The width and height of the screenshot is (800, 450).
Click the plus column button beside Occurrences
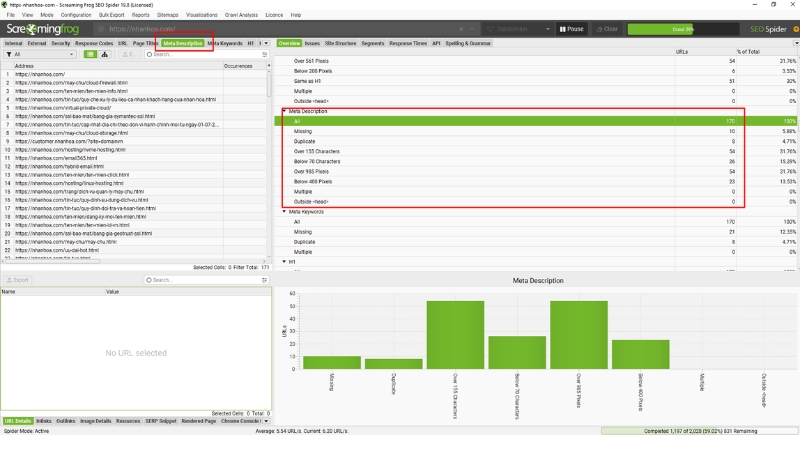(268, 66)
